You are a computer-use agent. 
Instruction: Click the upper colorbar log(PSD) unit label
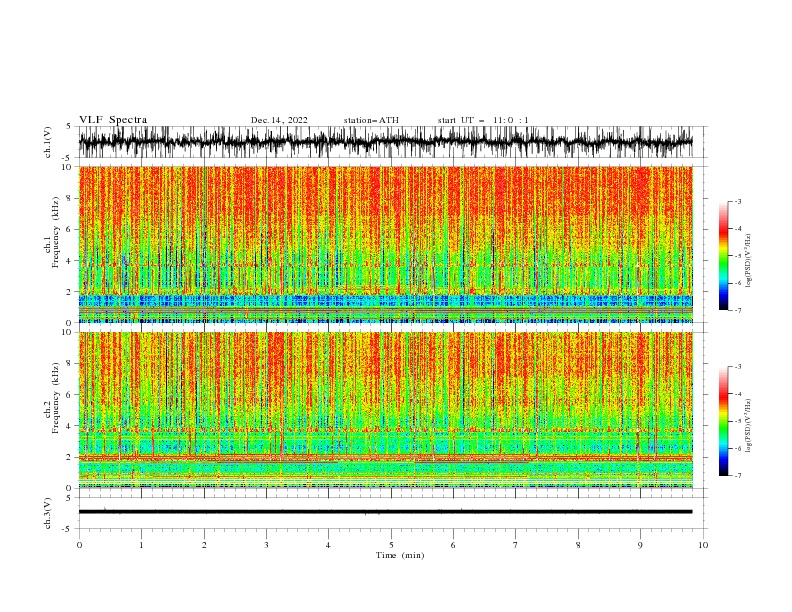[x=749, y=261]
